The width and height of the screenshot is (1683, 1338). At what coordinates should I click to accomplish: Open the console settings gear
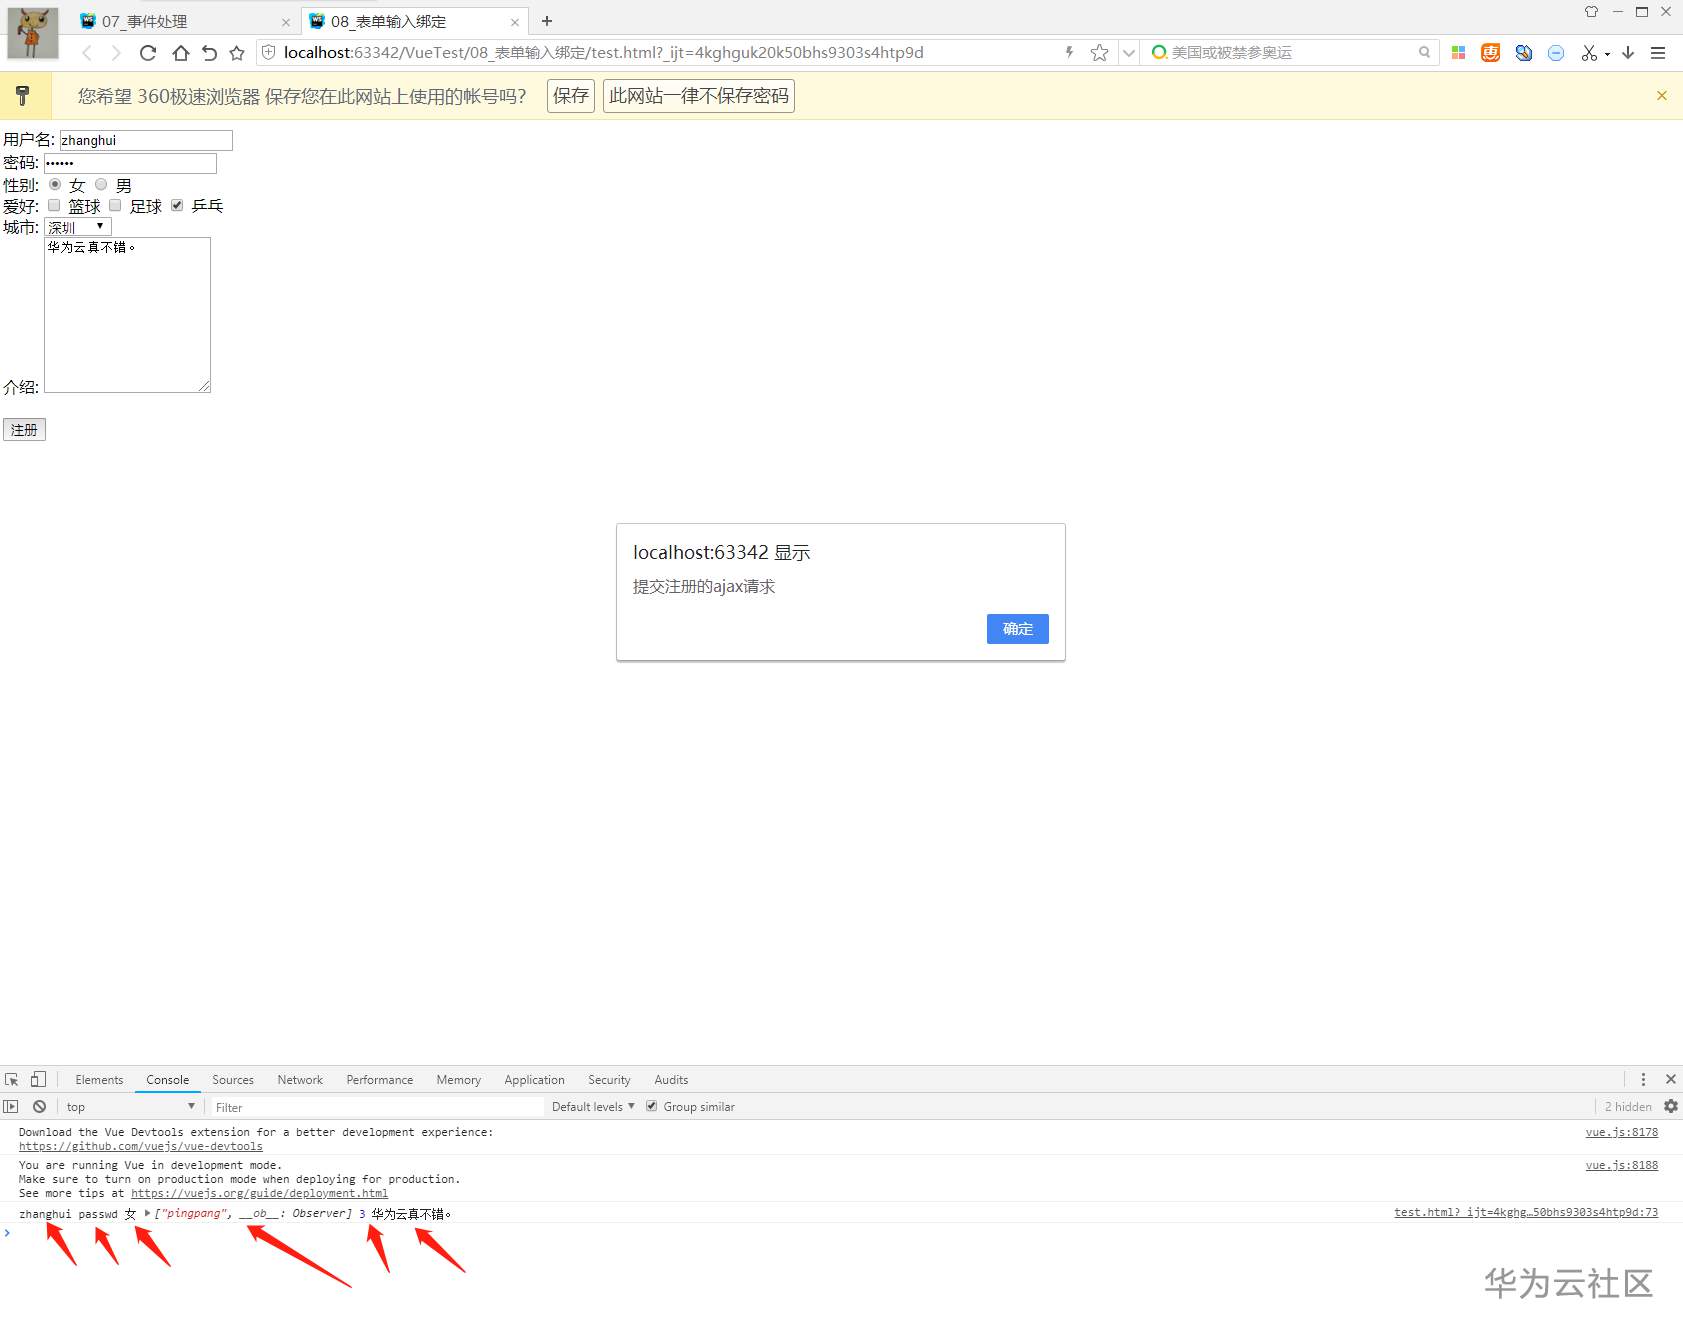[1671, 1107]
